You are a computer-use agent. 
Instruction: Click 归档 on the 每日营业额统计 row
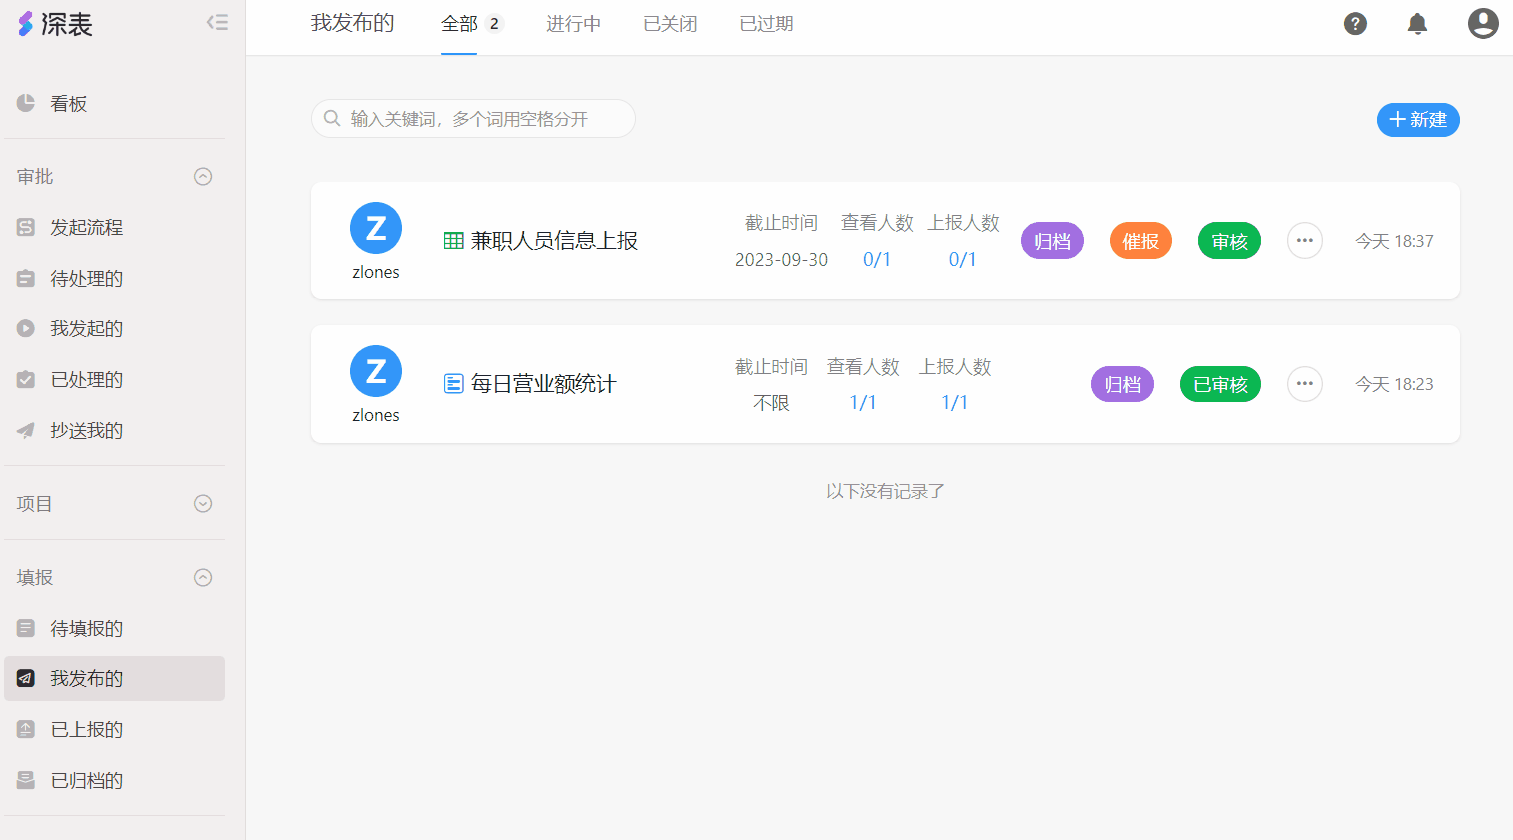(x=1122, y=385)
